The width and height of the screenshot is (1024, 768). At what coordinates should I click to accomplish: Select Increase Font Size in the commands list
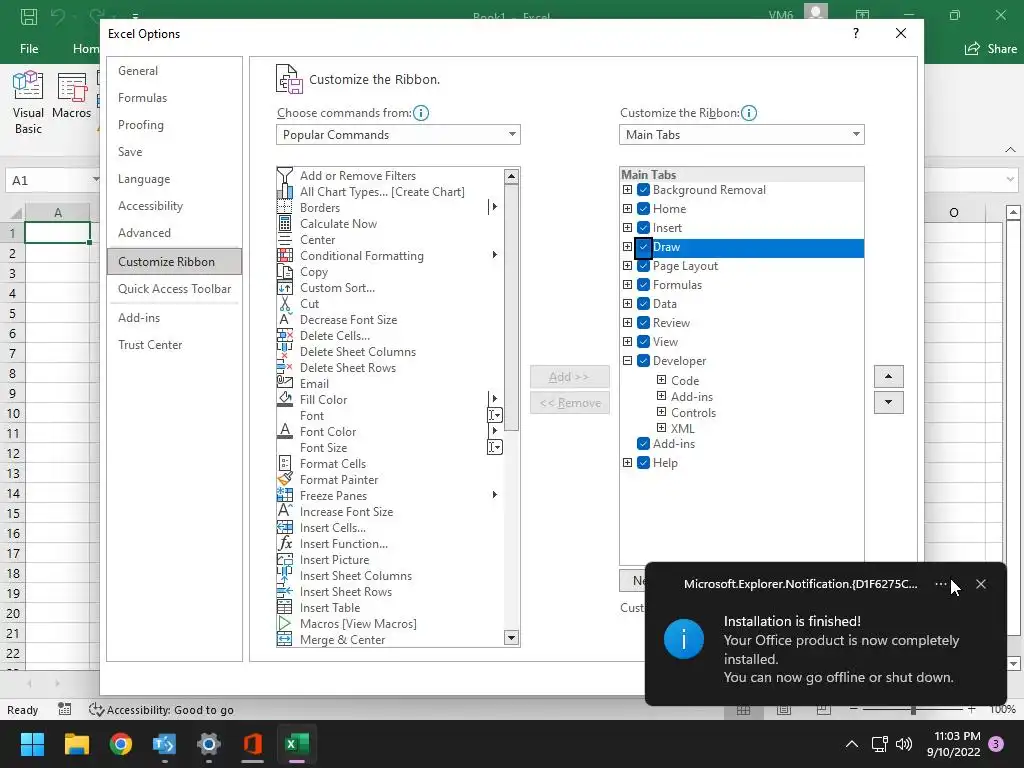coord(390,511)
